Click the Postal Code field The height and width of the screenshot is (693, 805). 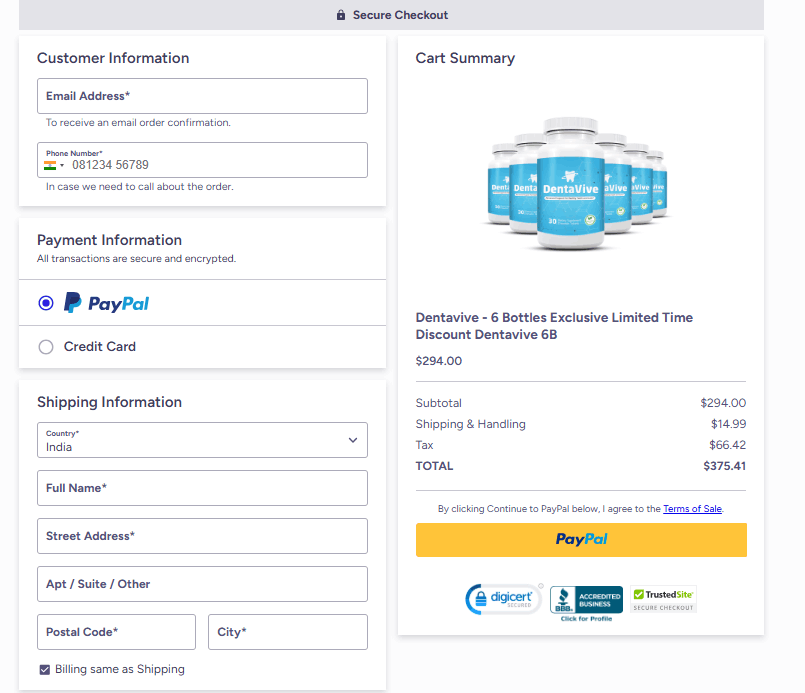tap(117, 632)
